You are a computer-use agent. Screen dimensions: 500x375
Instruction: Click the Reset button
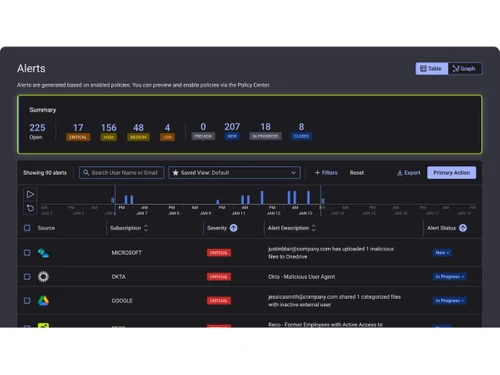(x=357, y=173)
